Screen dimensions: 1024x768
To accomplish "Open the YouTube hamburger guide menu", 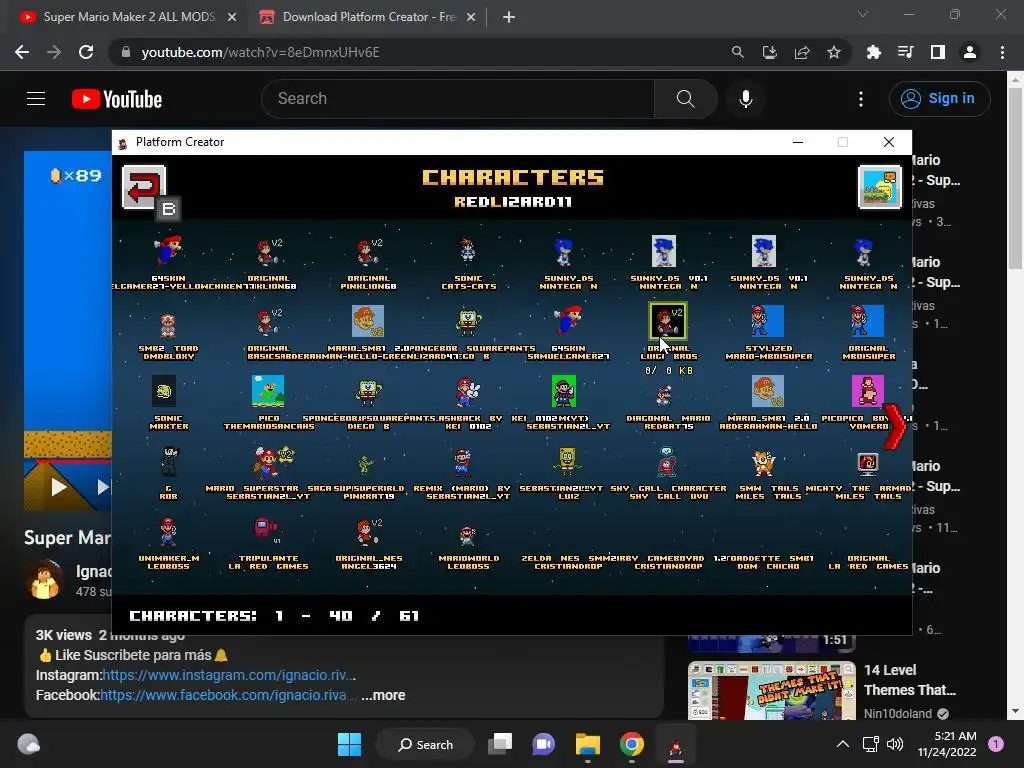I will tap(36, 99).
